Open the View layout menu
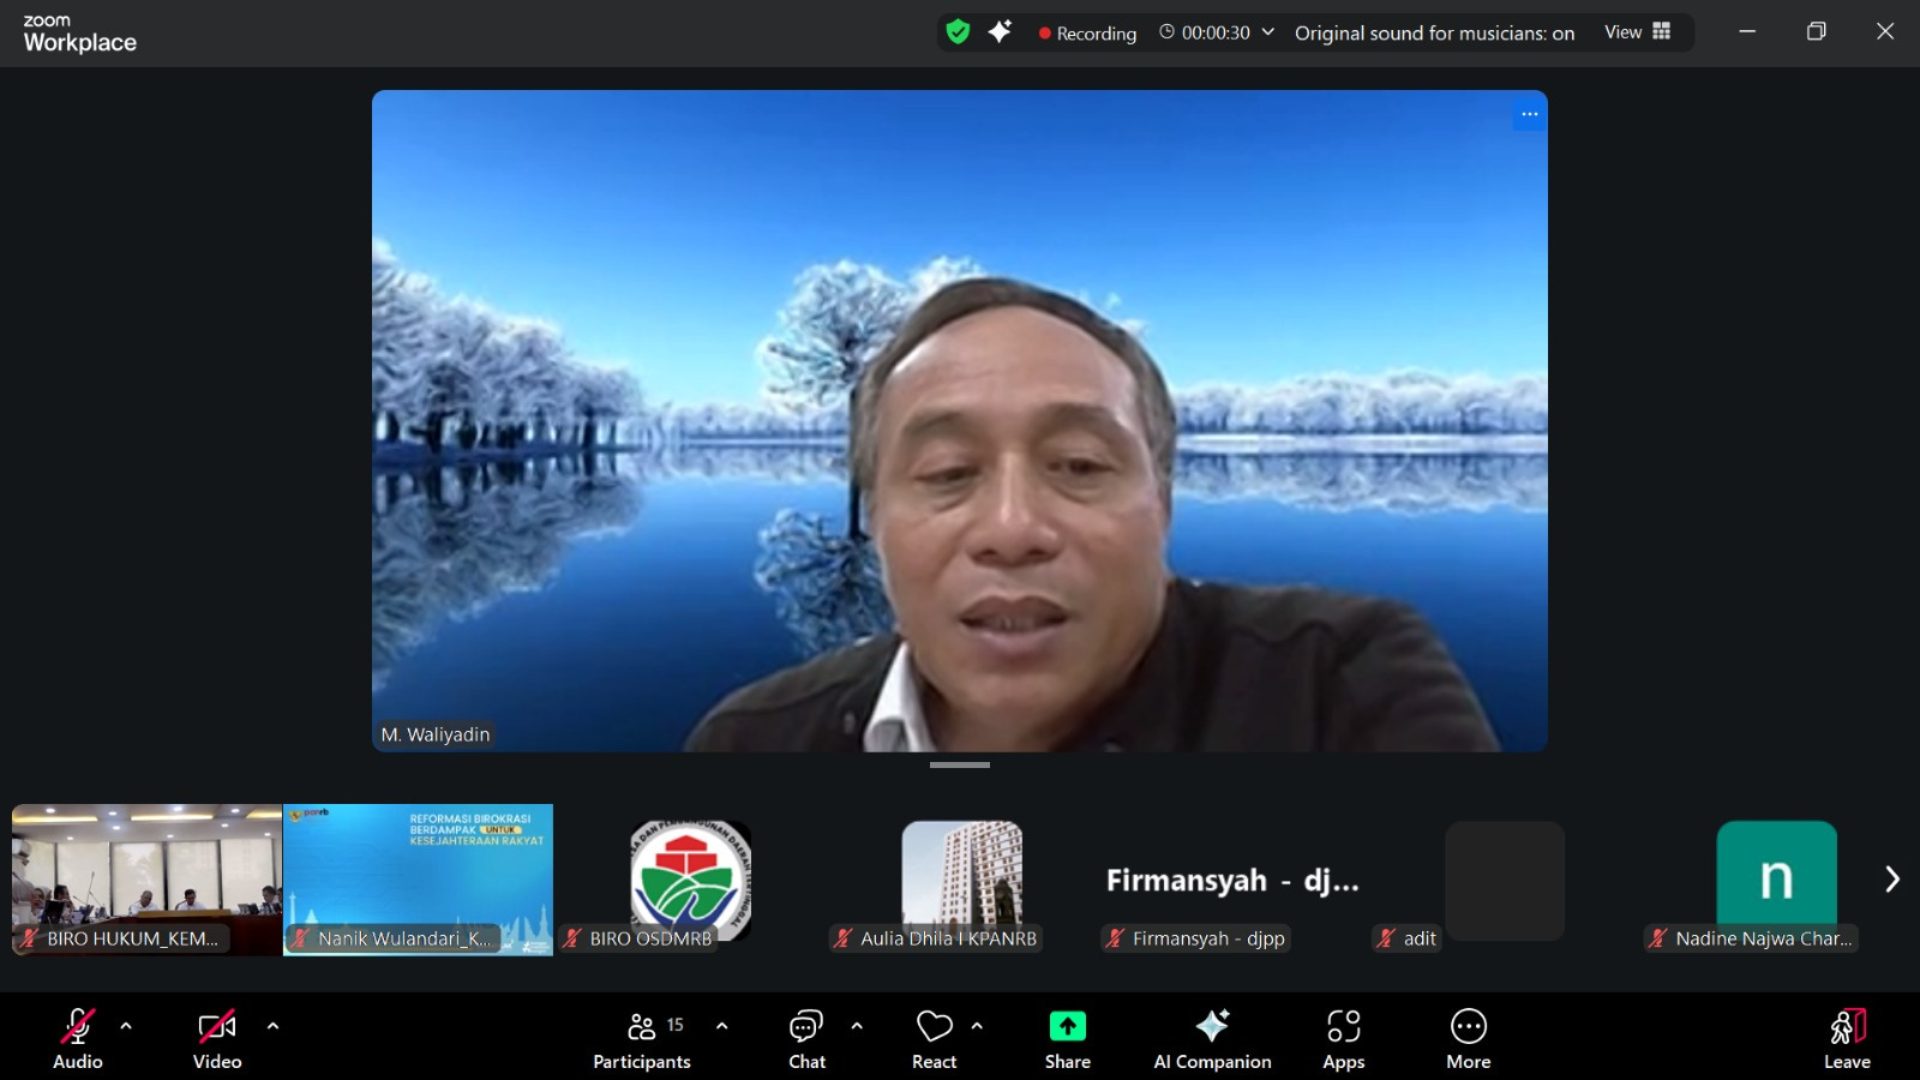 tap(1637, 32)
